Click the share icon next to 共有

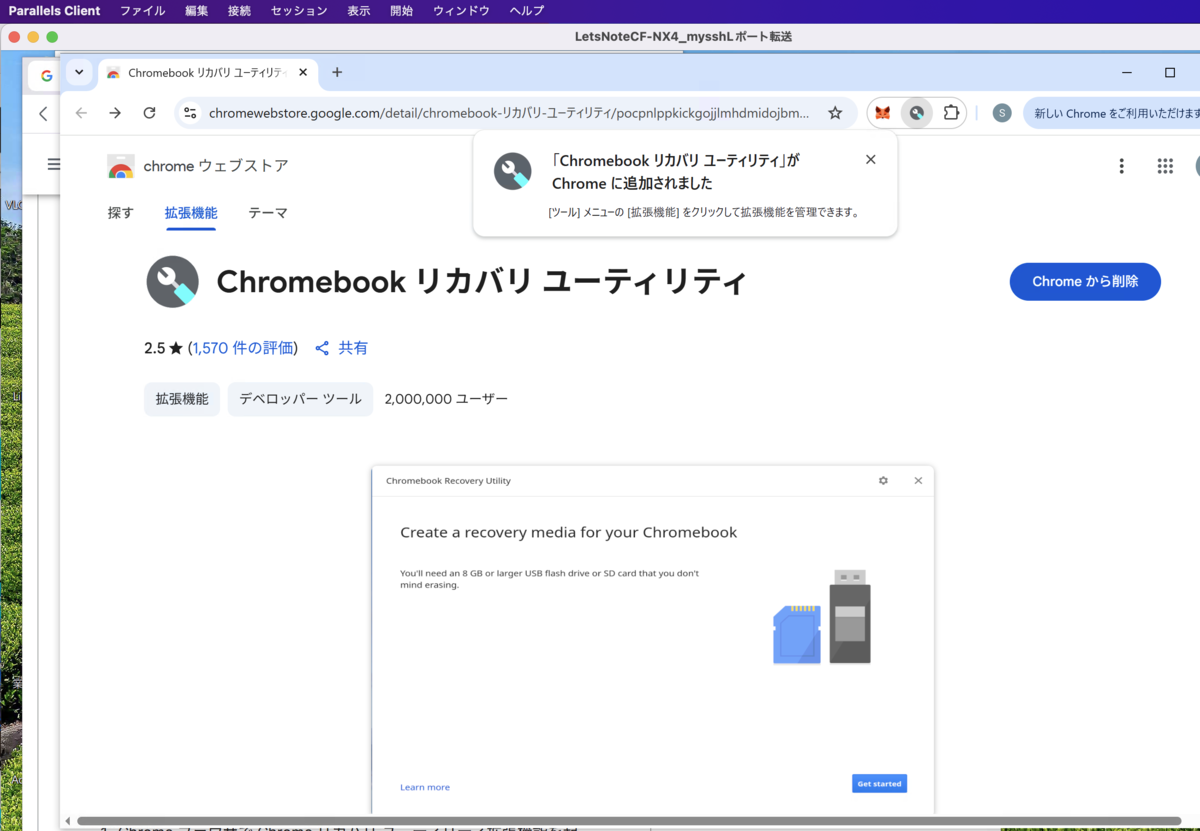(x=322, y=348)
